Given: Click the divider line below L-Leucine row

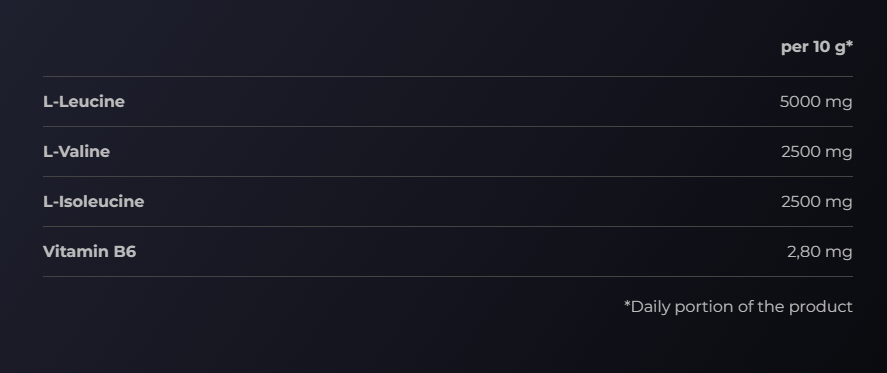Looking at the screenshot, I should point(447,126).
